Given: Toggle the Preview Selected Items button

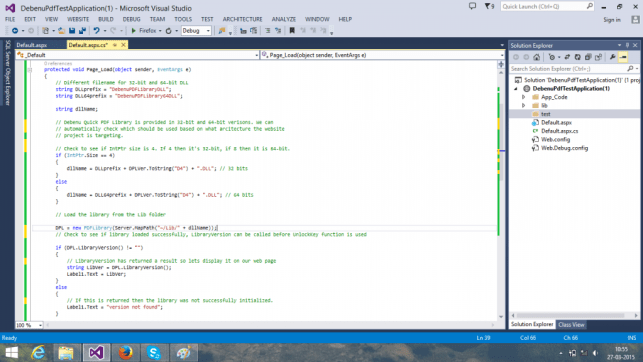Looking at the screenshot, I should 623,57.
